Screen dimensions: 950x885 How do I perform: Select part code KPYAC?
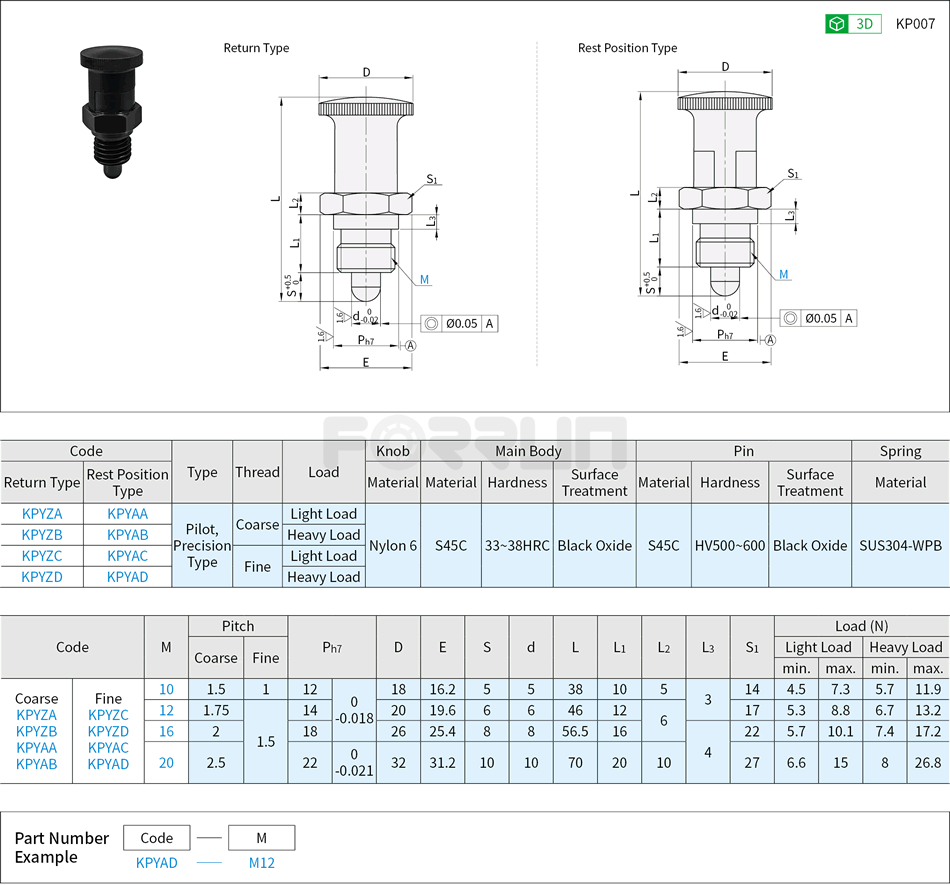point(127,555)
